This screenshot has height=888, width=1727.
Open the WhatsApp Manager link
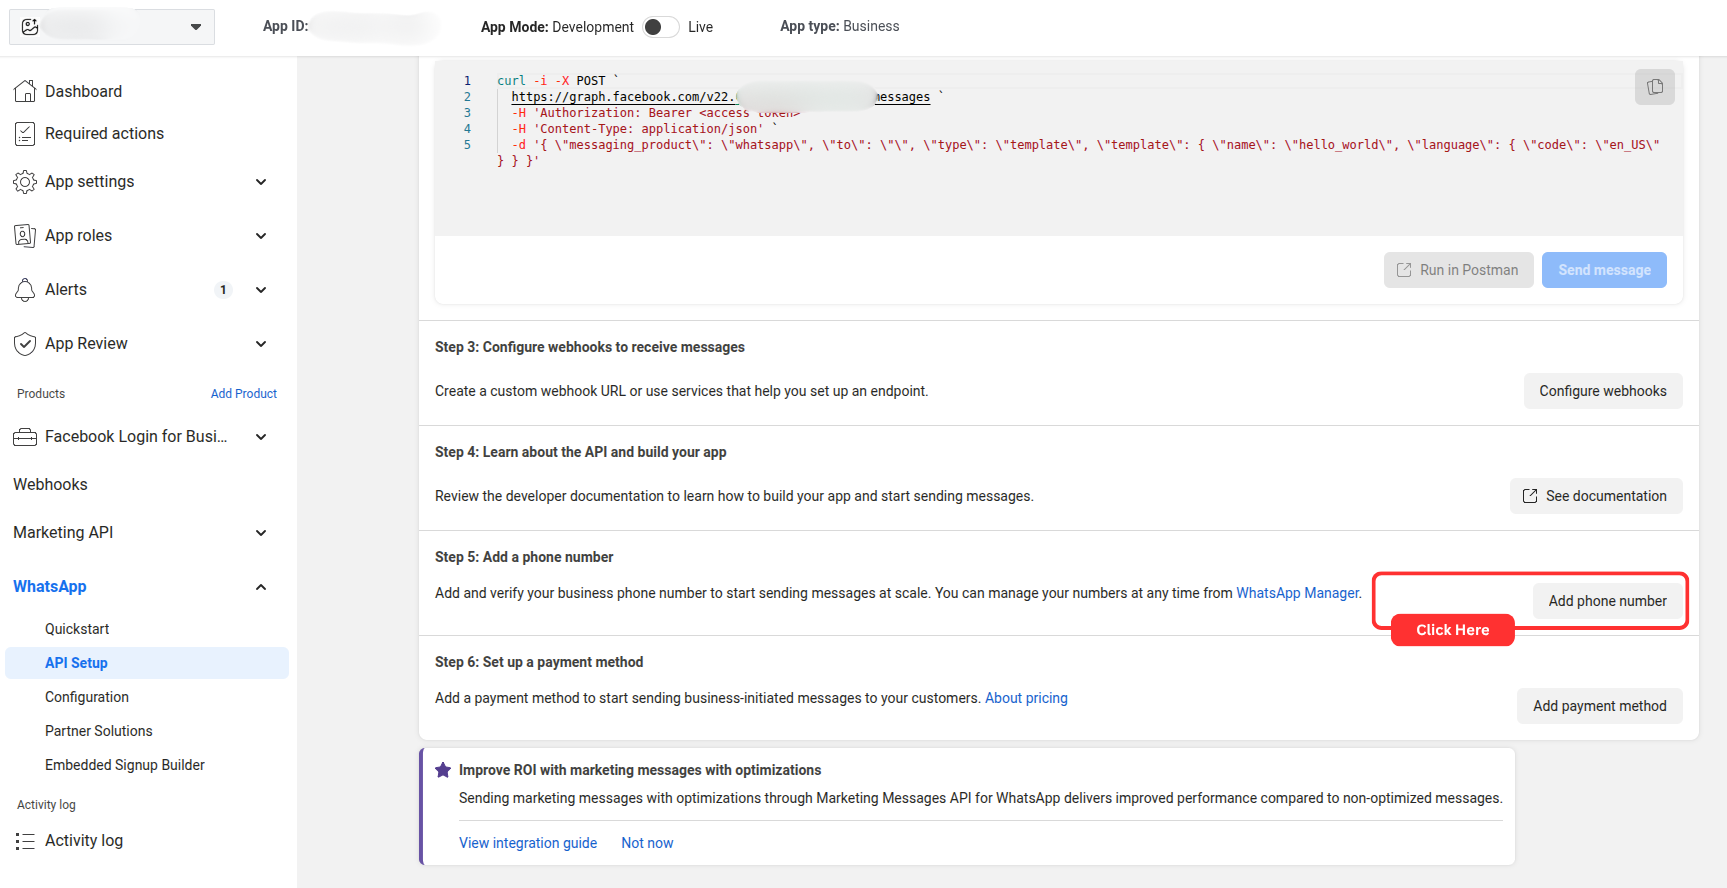coord(1298,593)
